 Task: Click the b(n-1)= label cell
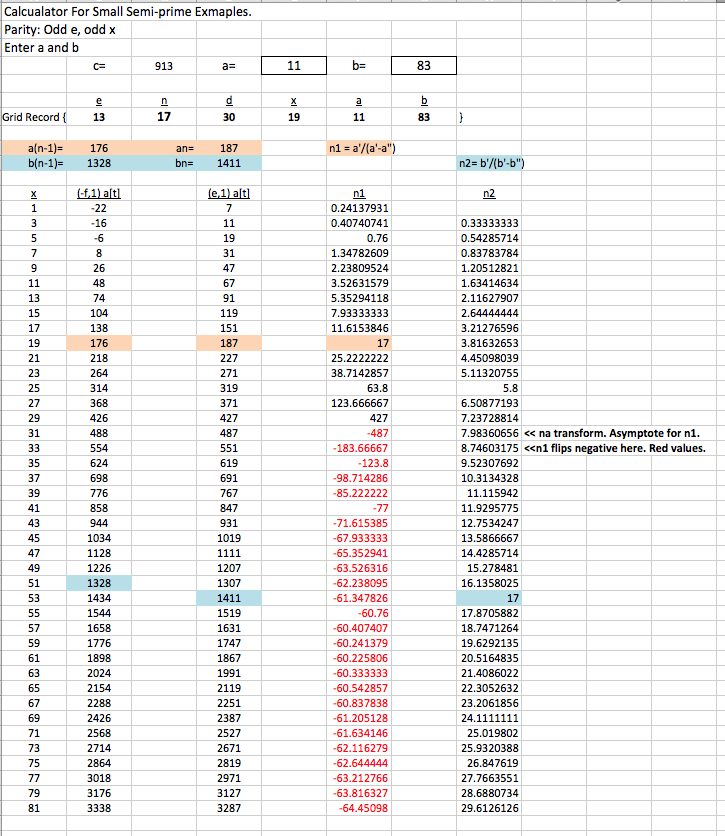click(x=34, y=163)
